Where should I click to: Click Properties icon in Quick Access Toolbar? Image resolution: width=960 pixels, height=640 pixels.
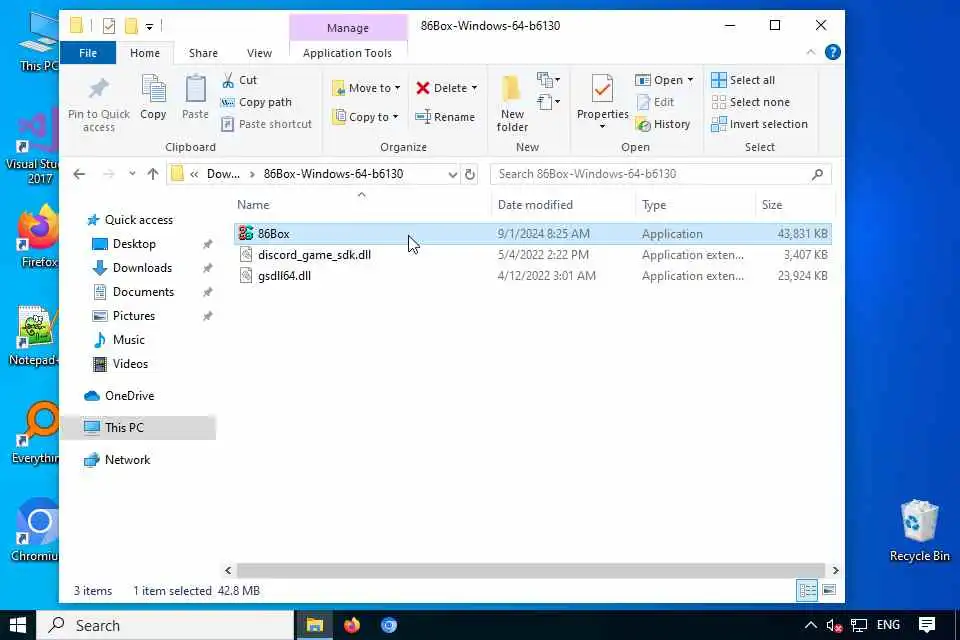(x=109, y=26)
